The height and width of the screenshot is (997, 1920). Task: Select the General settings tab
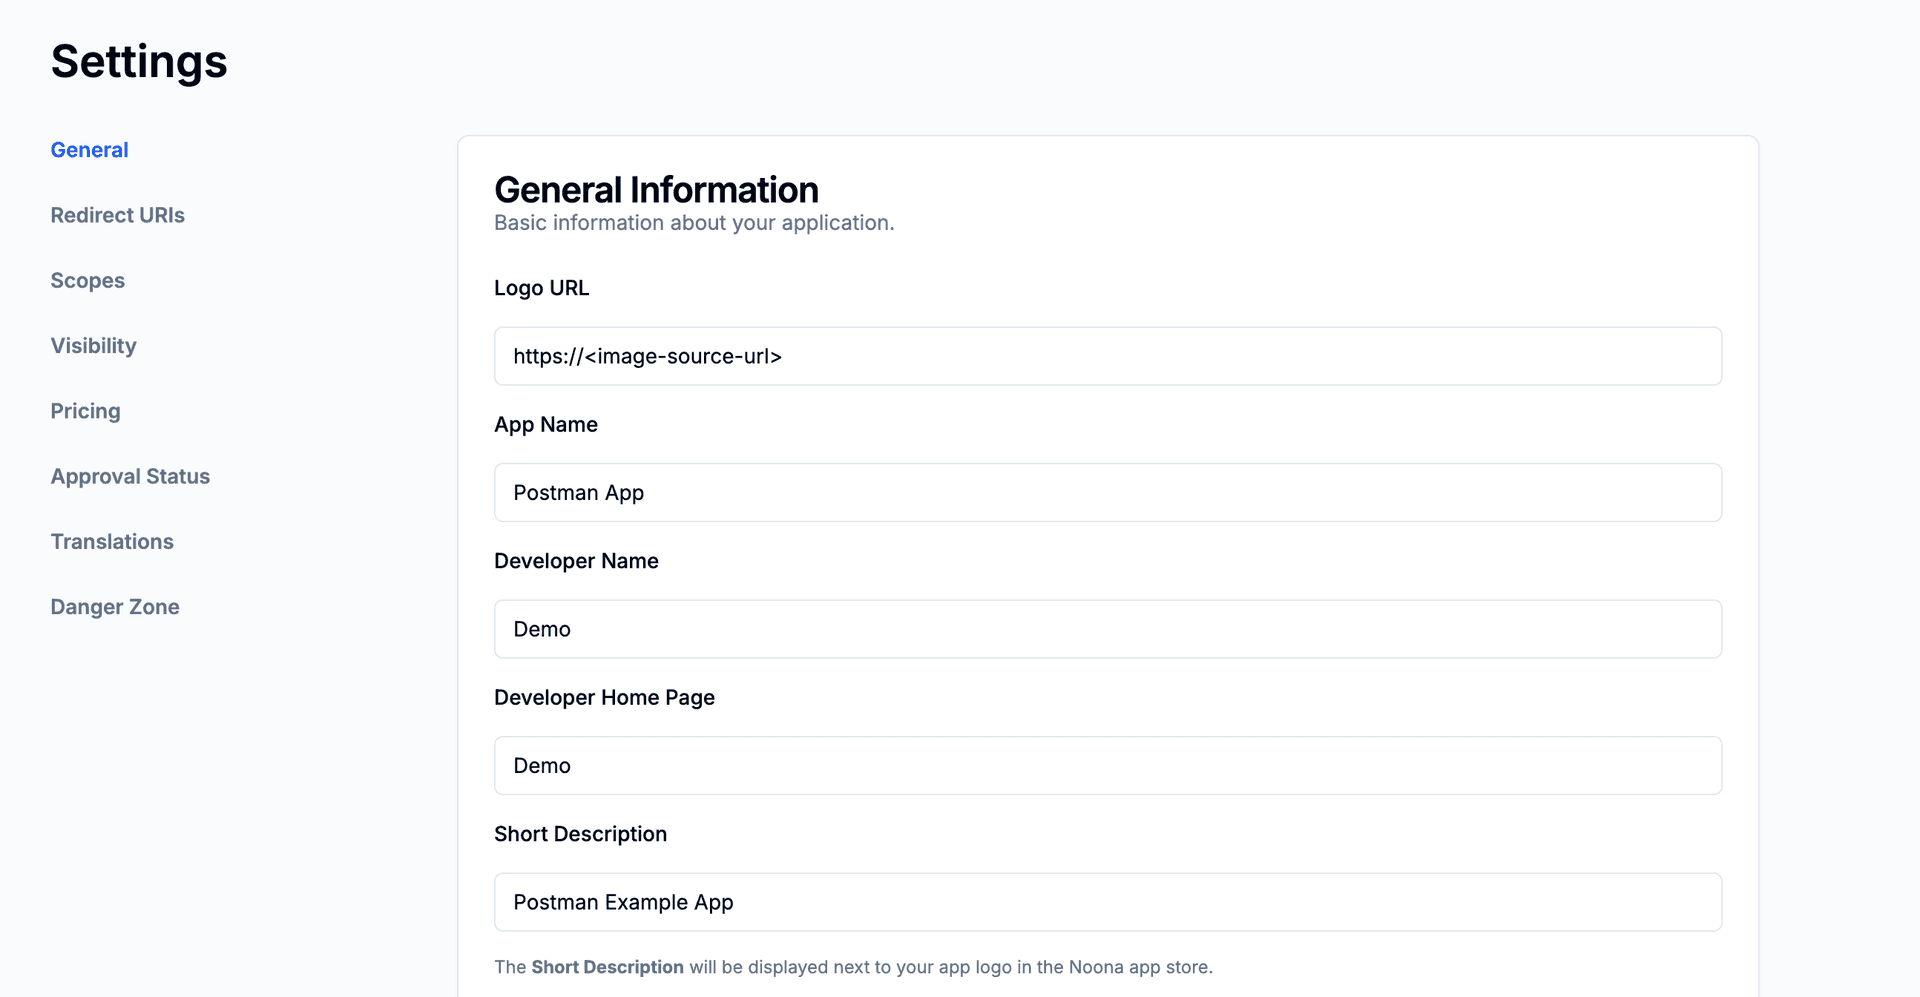tap(89, 149)
